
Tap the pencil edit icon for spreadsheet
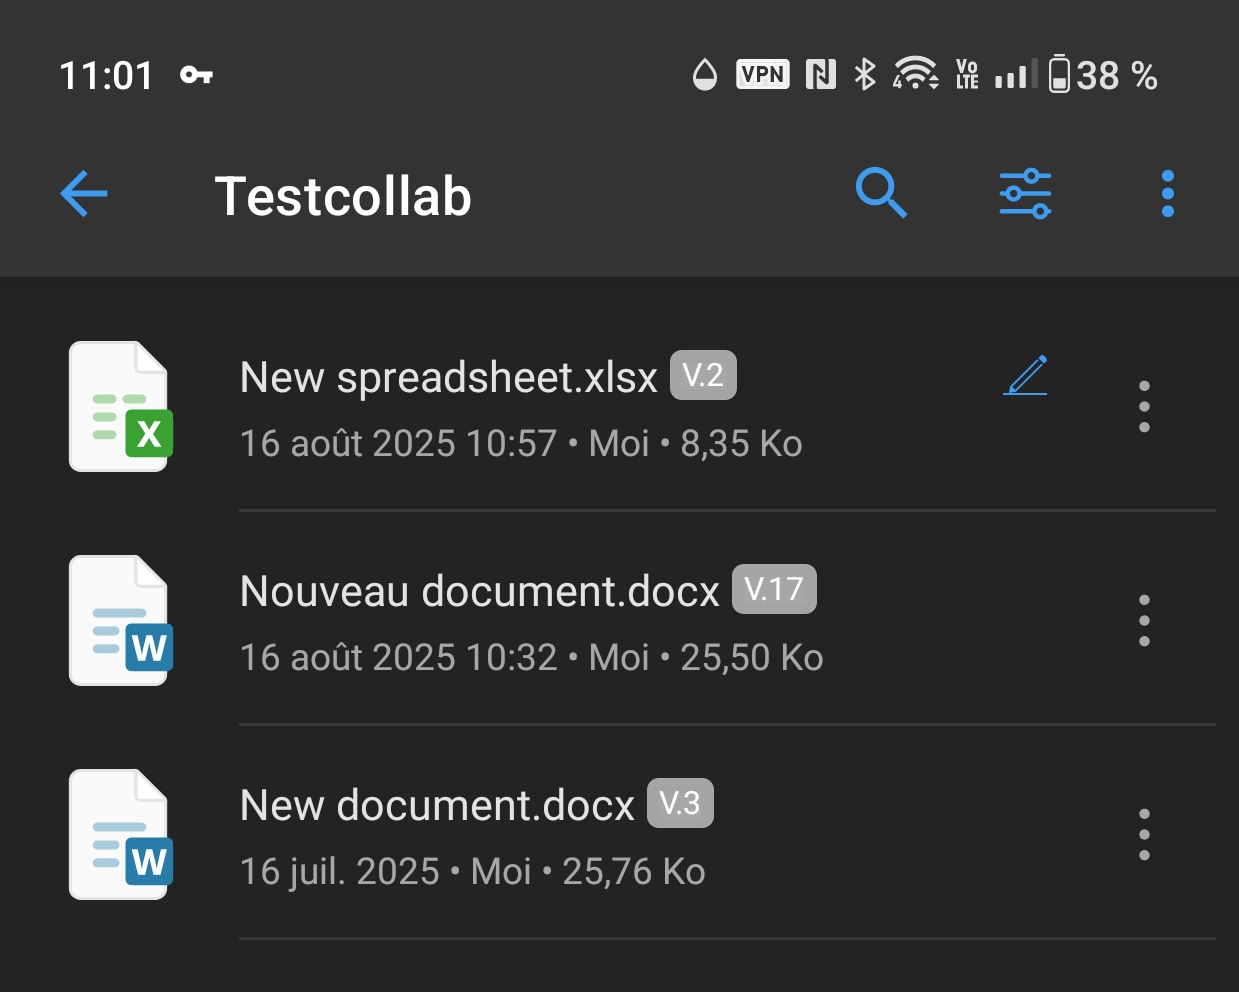point(1026,376)
